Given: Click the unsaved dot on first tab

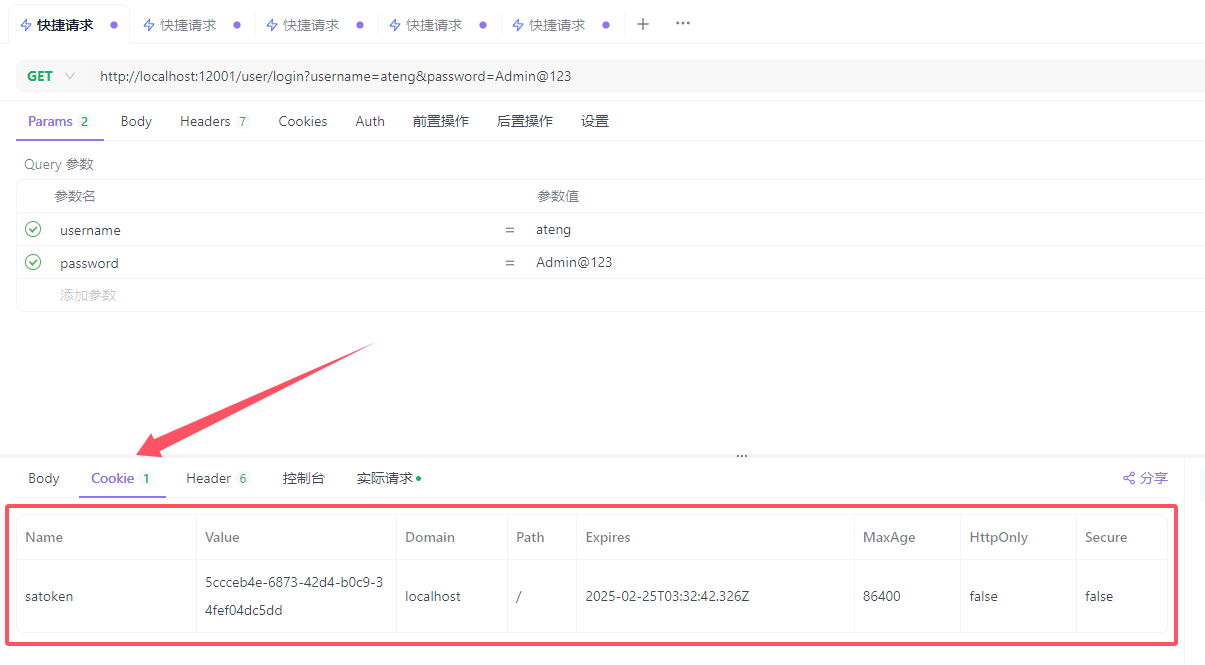Looking at the screenshot, I should pos(114,25).
